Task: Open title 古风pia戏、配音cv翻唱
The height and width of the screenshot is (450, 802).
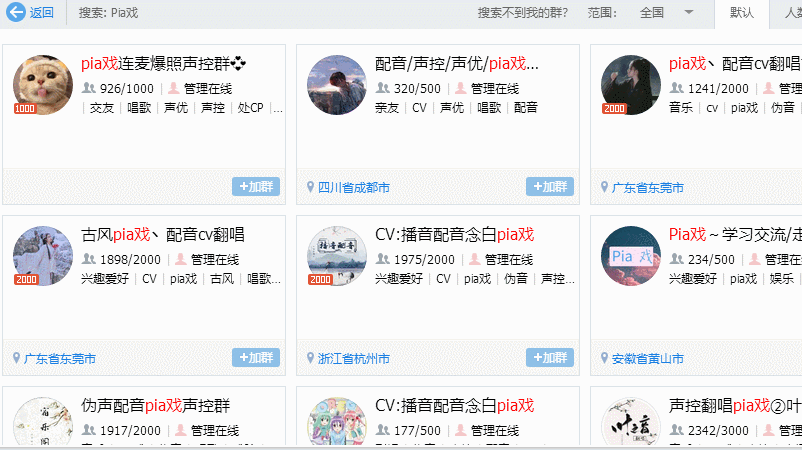Action: coord(163,234)
